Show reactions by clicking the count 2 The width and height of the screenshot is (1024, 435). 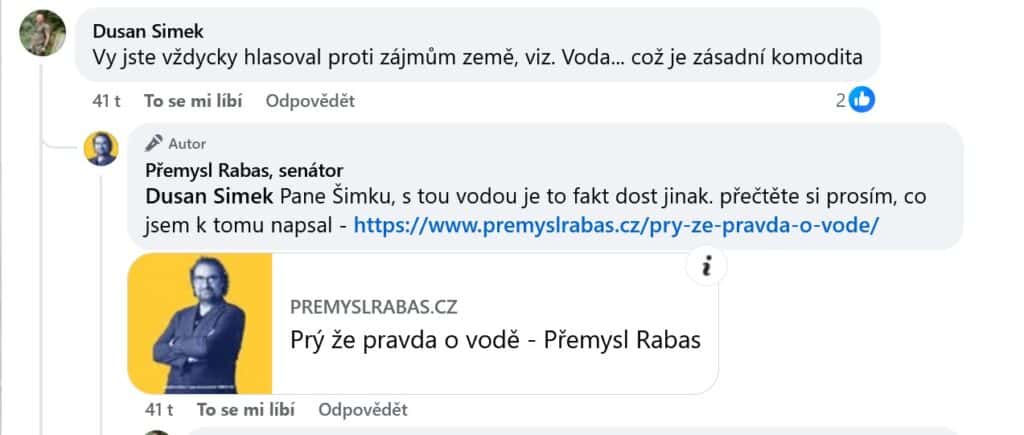tap(841, 99)
